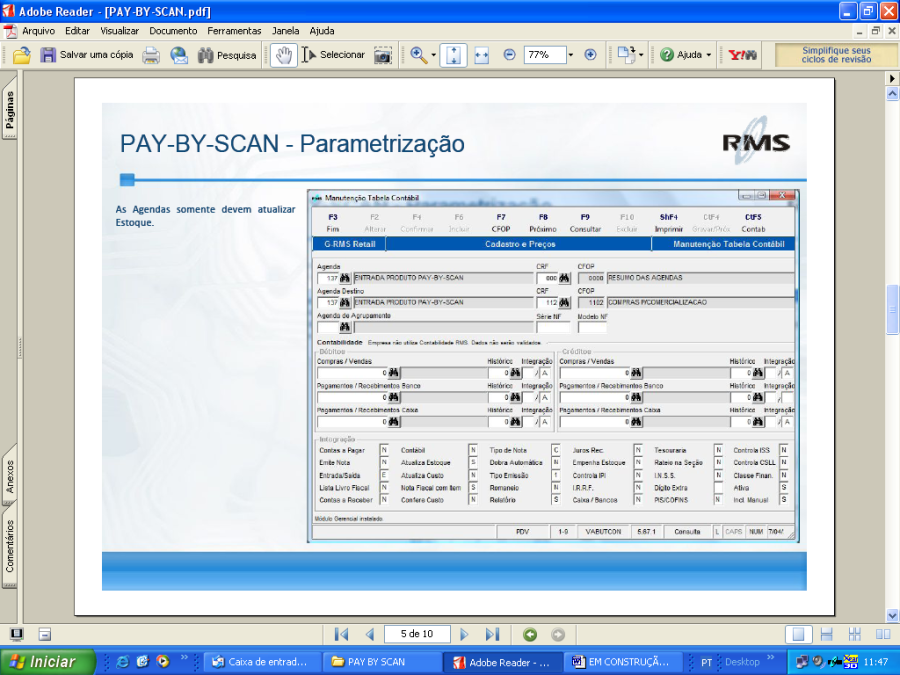This screenshot has height=675, width=900.
Task: Go to first page button
Action: 342,634
